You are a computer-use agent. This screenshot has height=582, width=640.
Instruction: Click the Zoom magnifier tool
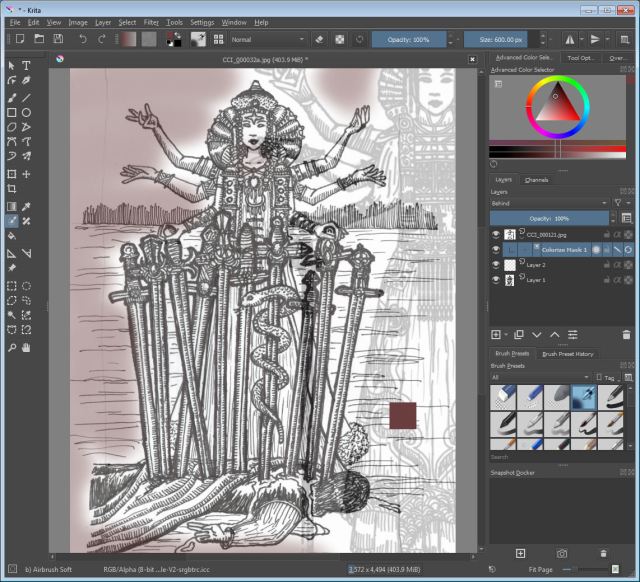[x=11, y=346]
